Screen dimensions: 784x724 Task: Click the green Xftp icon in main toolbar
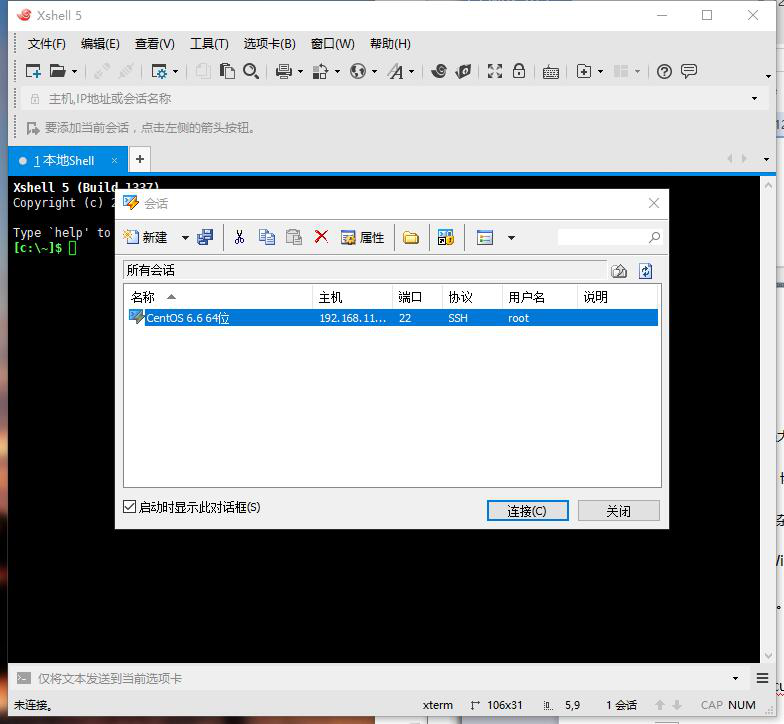(464, 71)
